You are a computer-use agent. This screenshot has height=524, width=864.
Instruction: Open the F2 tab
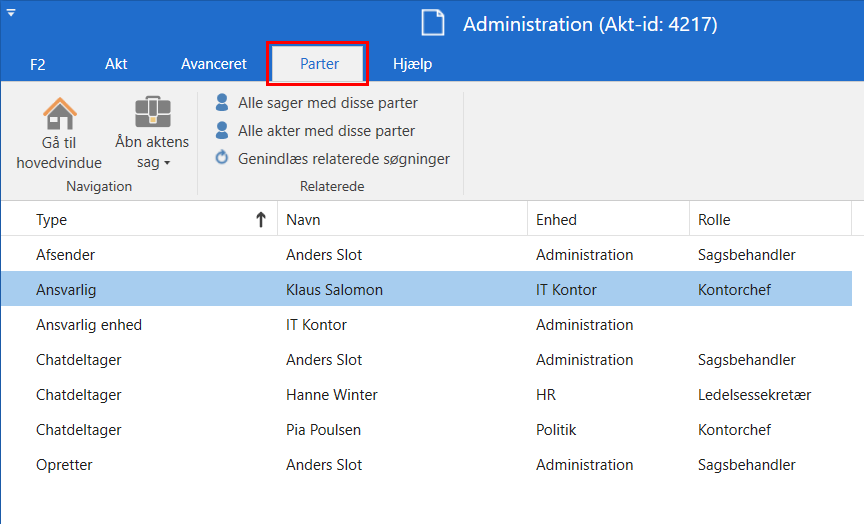pyautogui.click(x=38, y=64)
